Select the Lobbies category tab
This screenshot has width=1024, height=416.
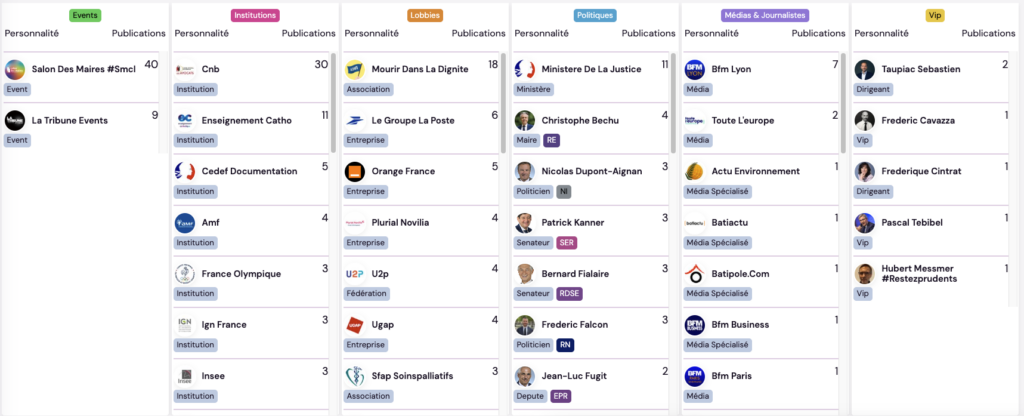pyautogui.click(x=425, y=16)
